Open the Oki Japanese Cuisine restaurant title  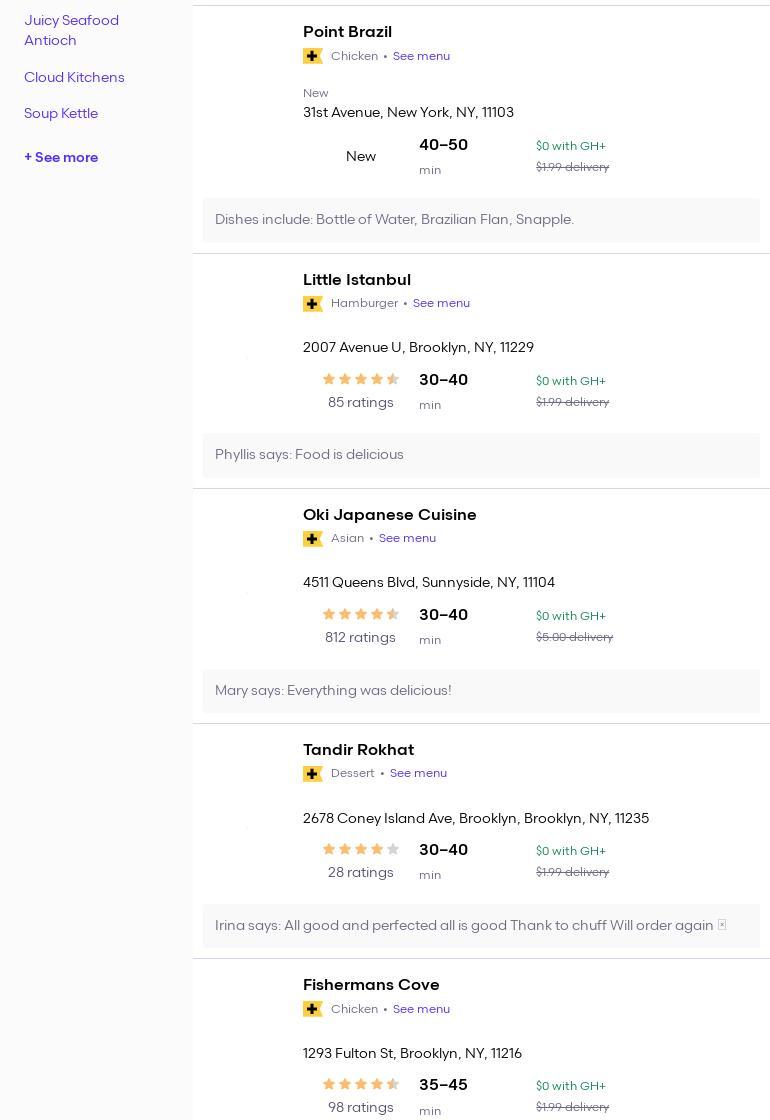(389, 515)
